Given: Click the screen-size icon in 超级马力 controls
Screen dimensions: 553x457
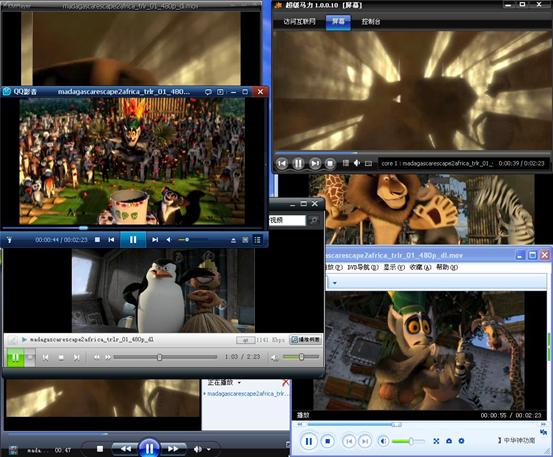Looking at the screenshot, I should (368, 164).
